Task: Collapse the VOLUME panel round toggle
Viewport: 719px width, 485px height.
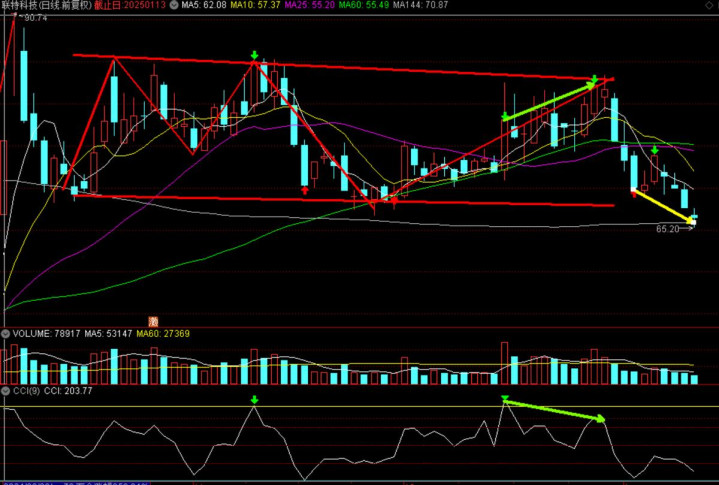Action: click(x=5, y=333)
